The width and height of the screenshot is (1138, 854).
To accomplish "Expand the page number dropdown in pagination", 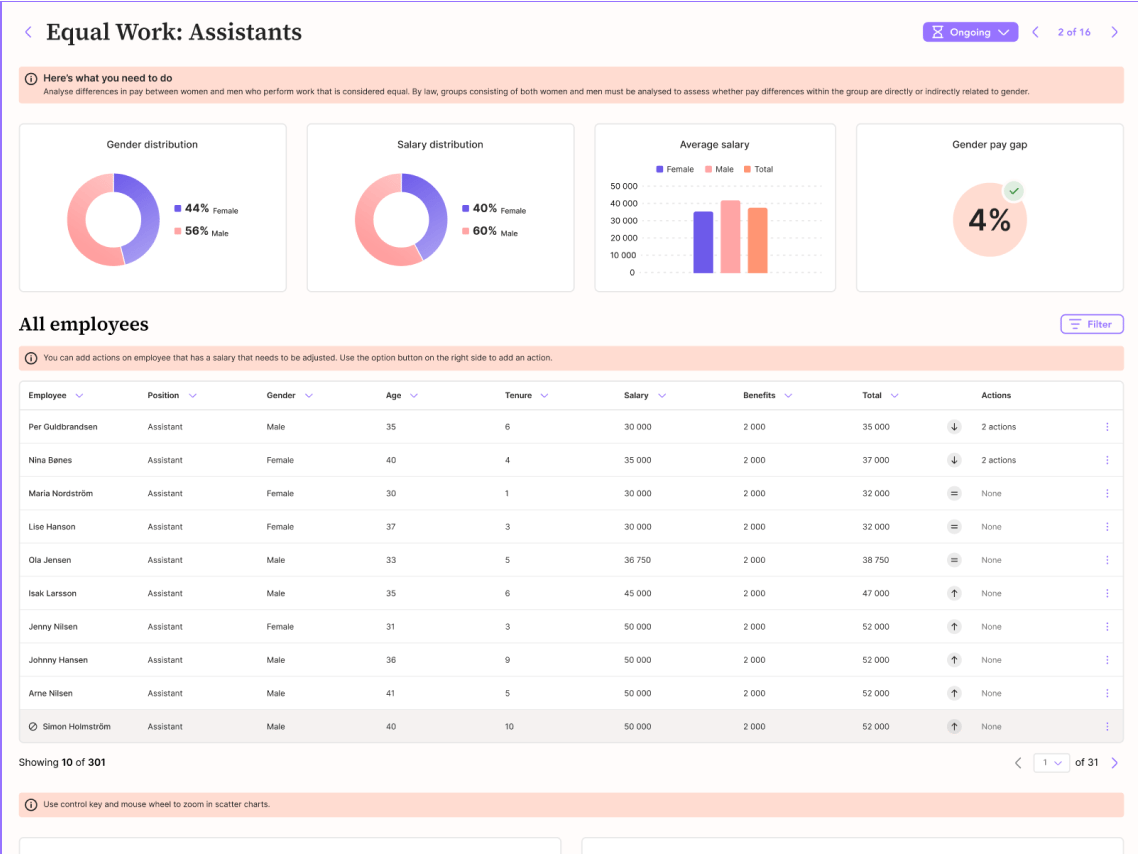I will point(1051,763).
